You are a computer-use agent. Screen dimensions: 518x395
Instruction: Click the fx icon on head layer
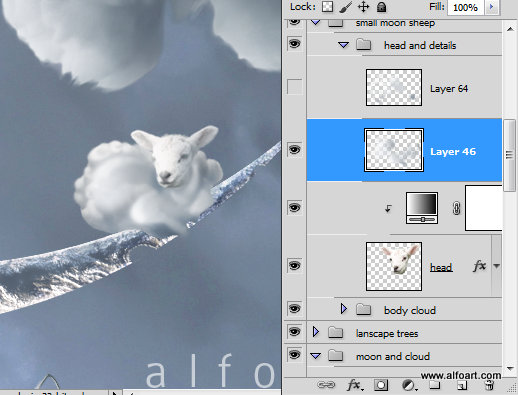click(479, 266)
